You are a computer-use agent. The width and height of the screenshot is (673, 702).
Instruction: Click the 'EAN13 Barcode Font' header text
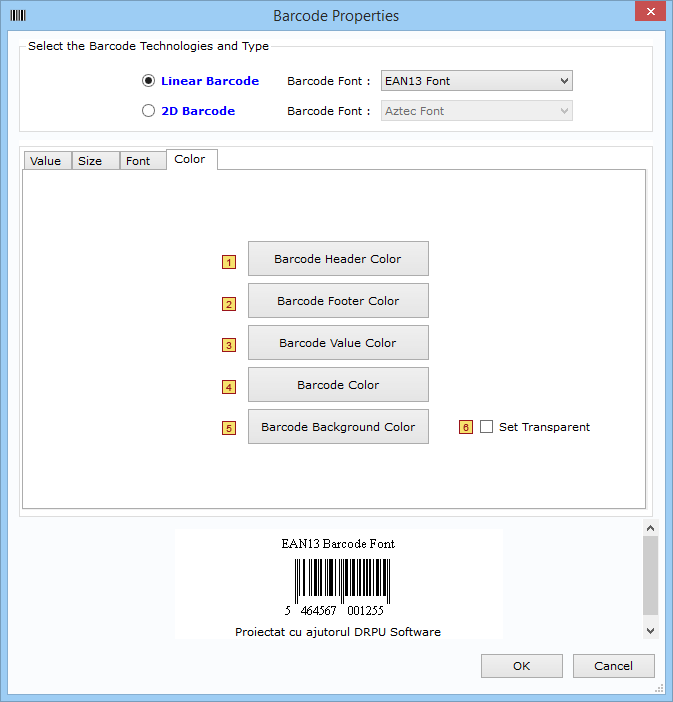point(338,544)
